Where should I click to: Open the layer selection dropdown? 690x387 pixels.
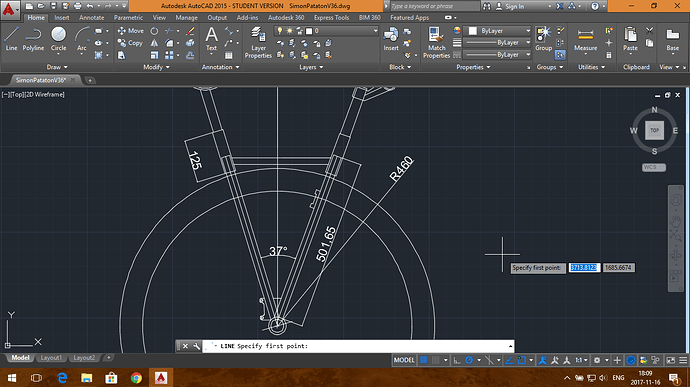pyautogui.click(x=326, y=31)
